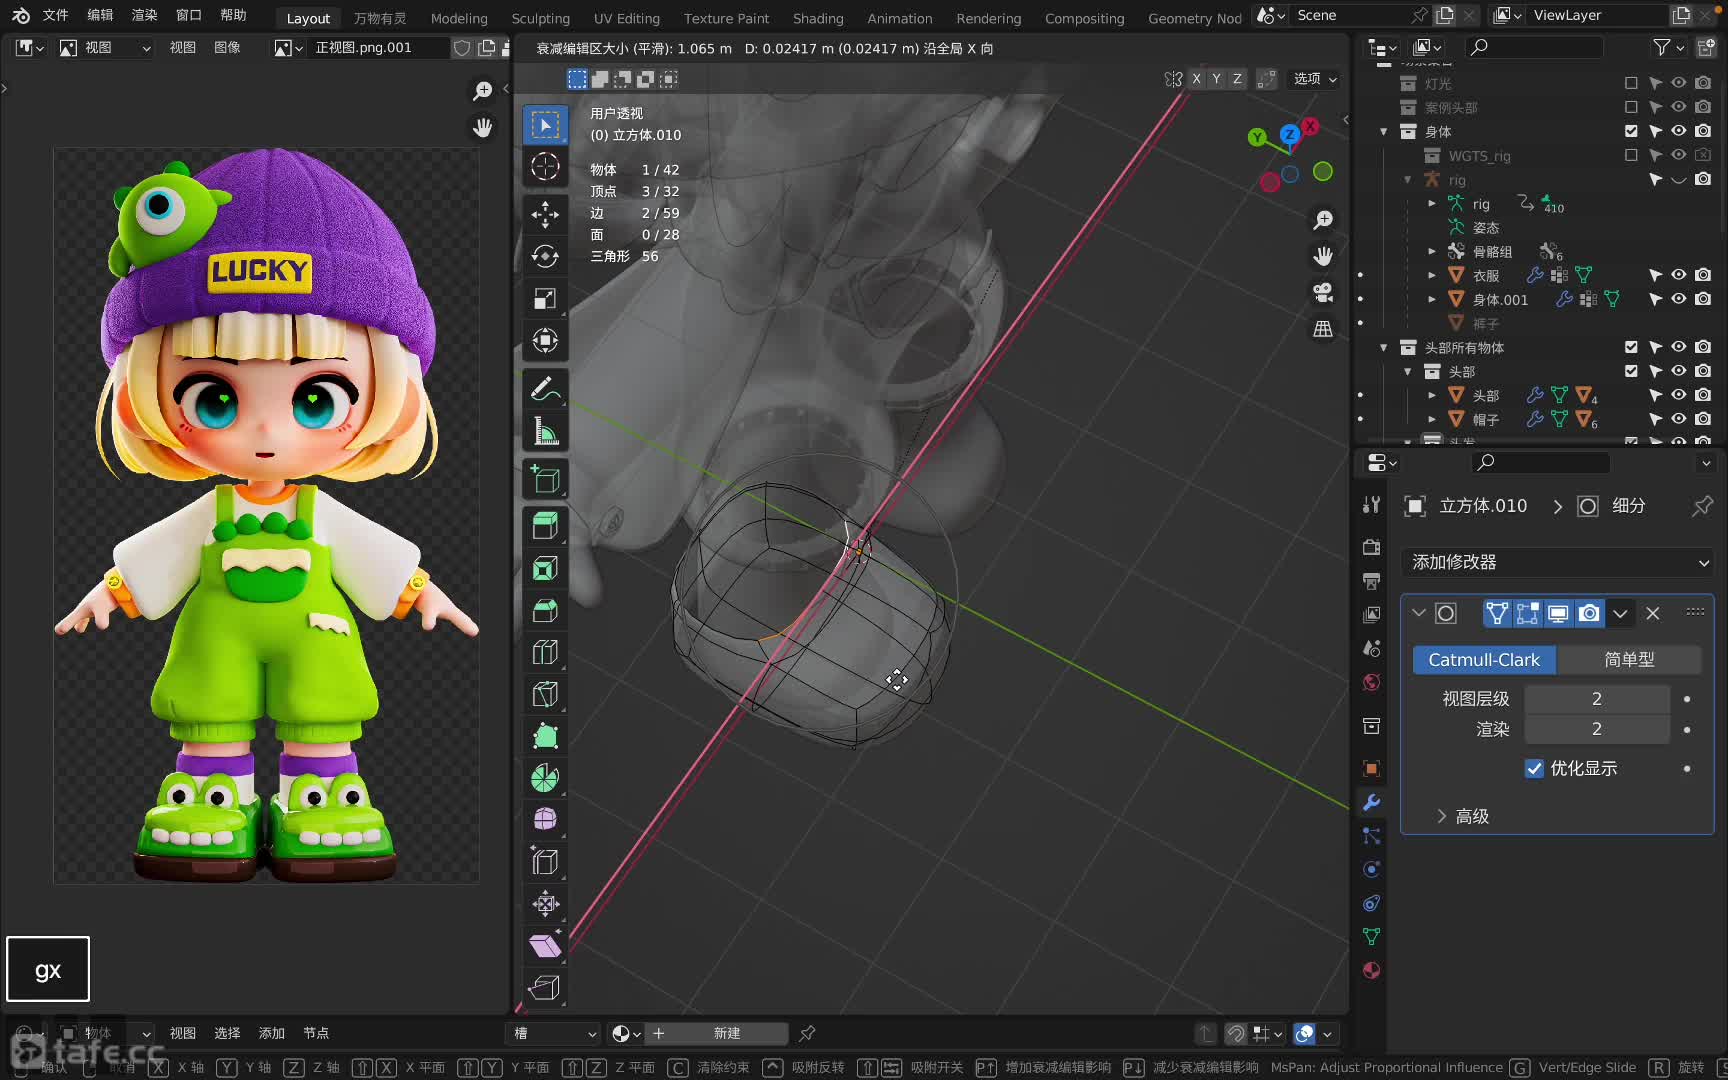Select the Select Box tool
Image resolution: width=1728 pixels, height=1080 pixels.
[x=545, y=125]
